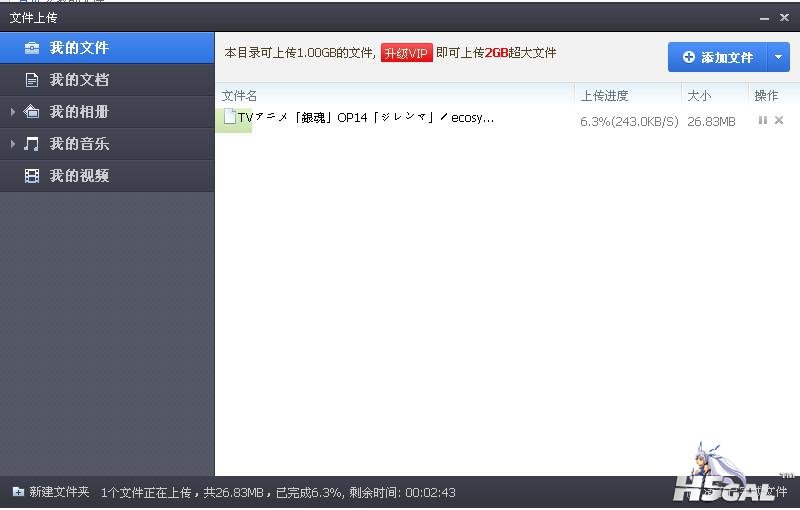
Task: Open dropdown arrow next to 添加文件
Action: pos(778,57)
